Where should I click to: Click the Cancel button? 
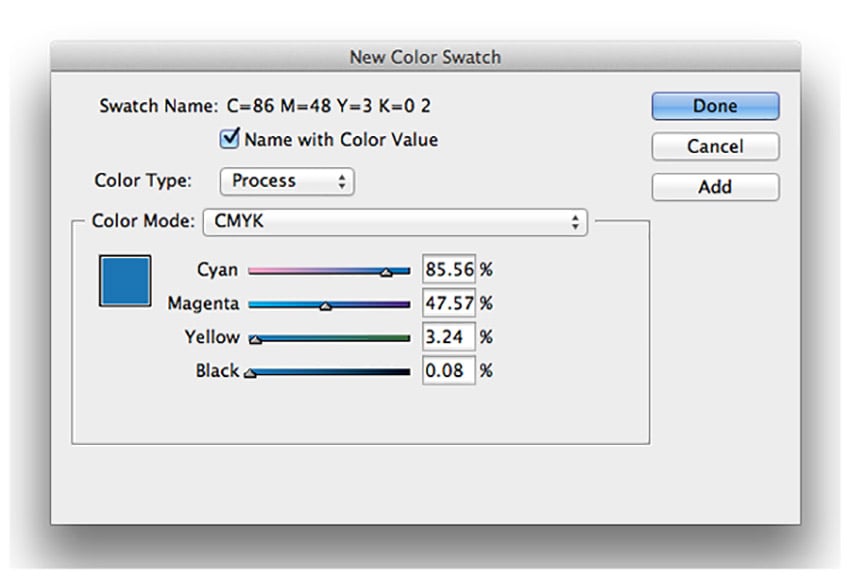pos(714,146)
